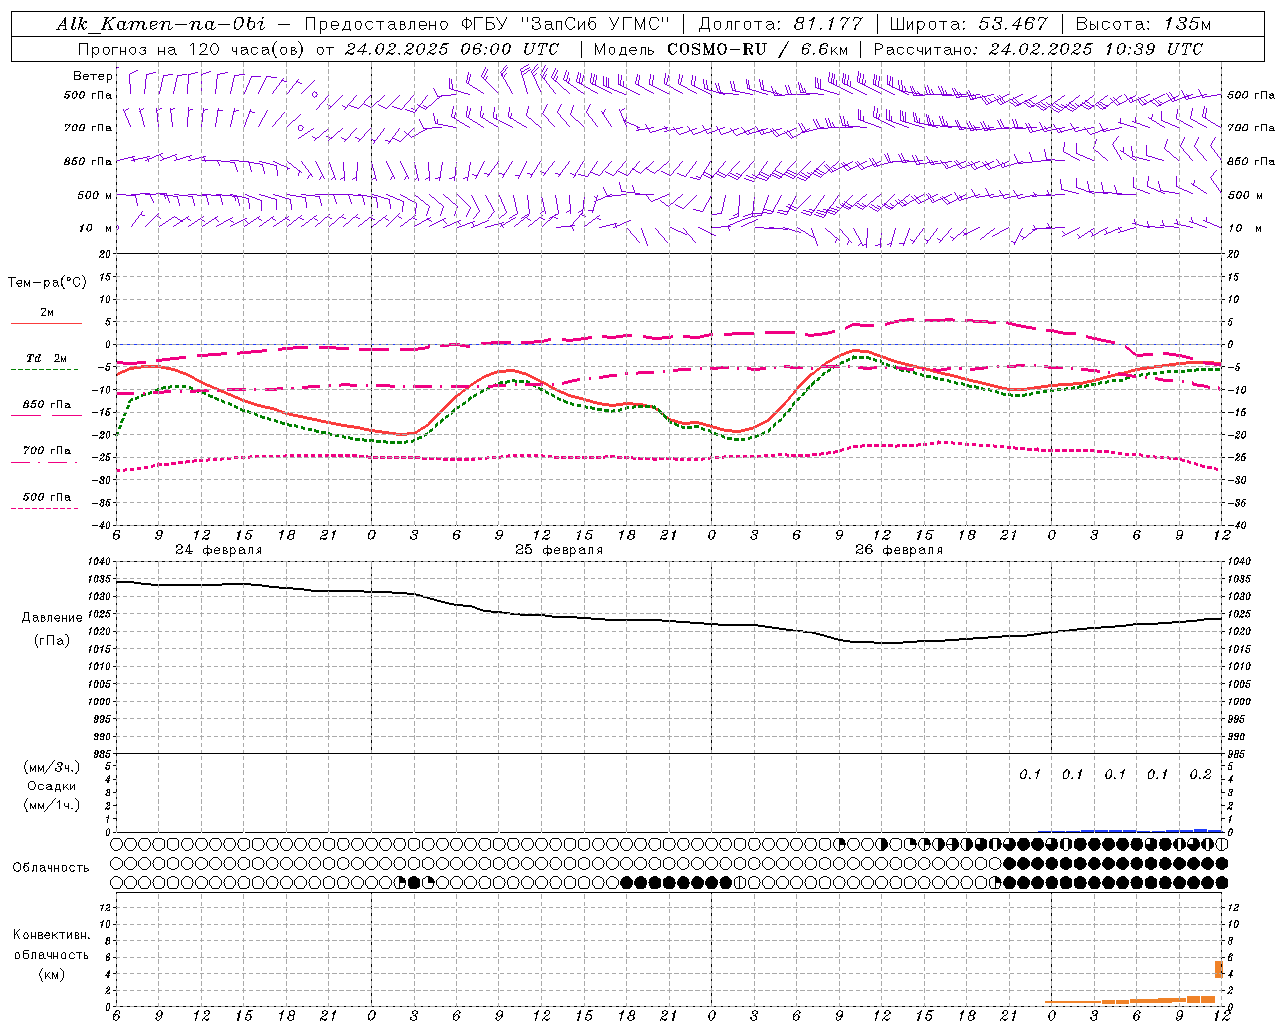Click the tall orange convective cloud bar
This screenshot has height=1024, width=1280.
[x=1219, y=969]
